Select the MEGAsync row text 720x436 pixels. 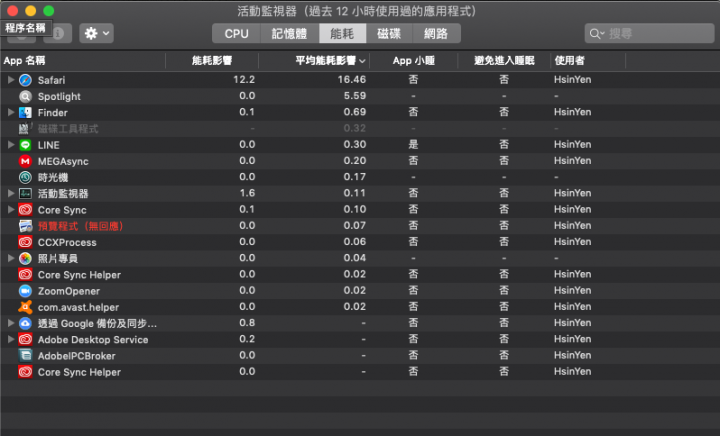tap(63, 162)
